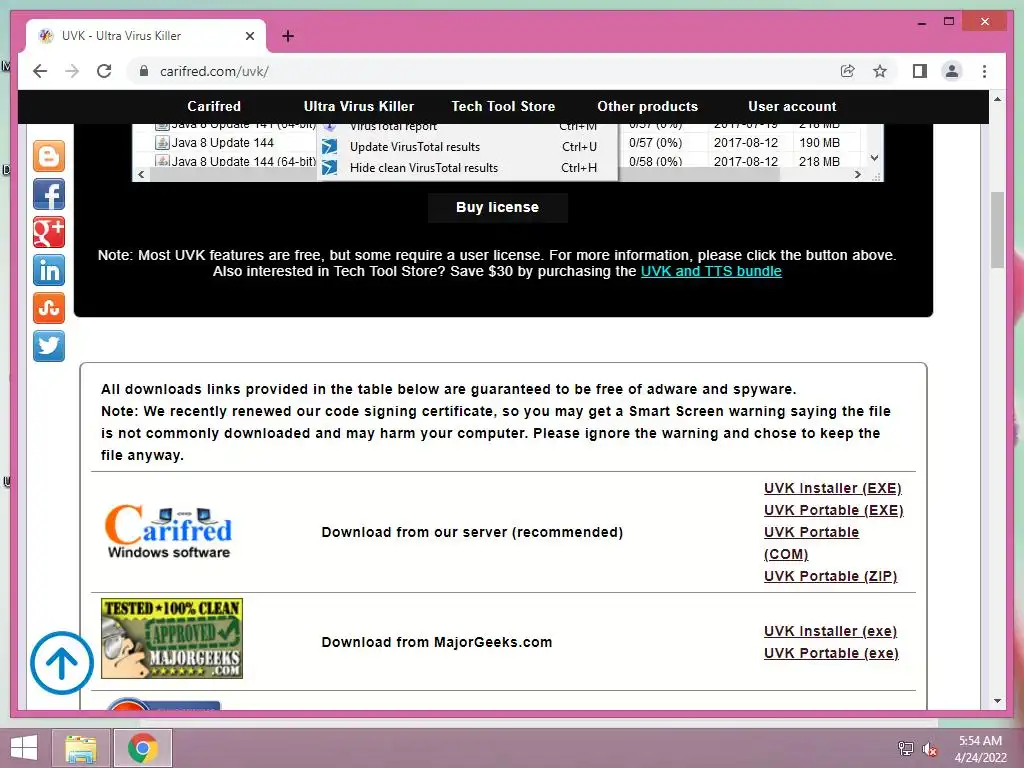
Task: Click the embedded list down scroll arrow
Action: tap(874, 158)
